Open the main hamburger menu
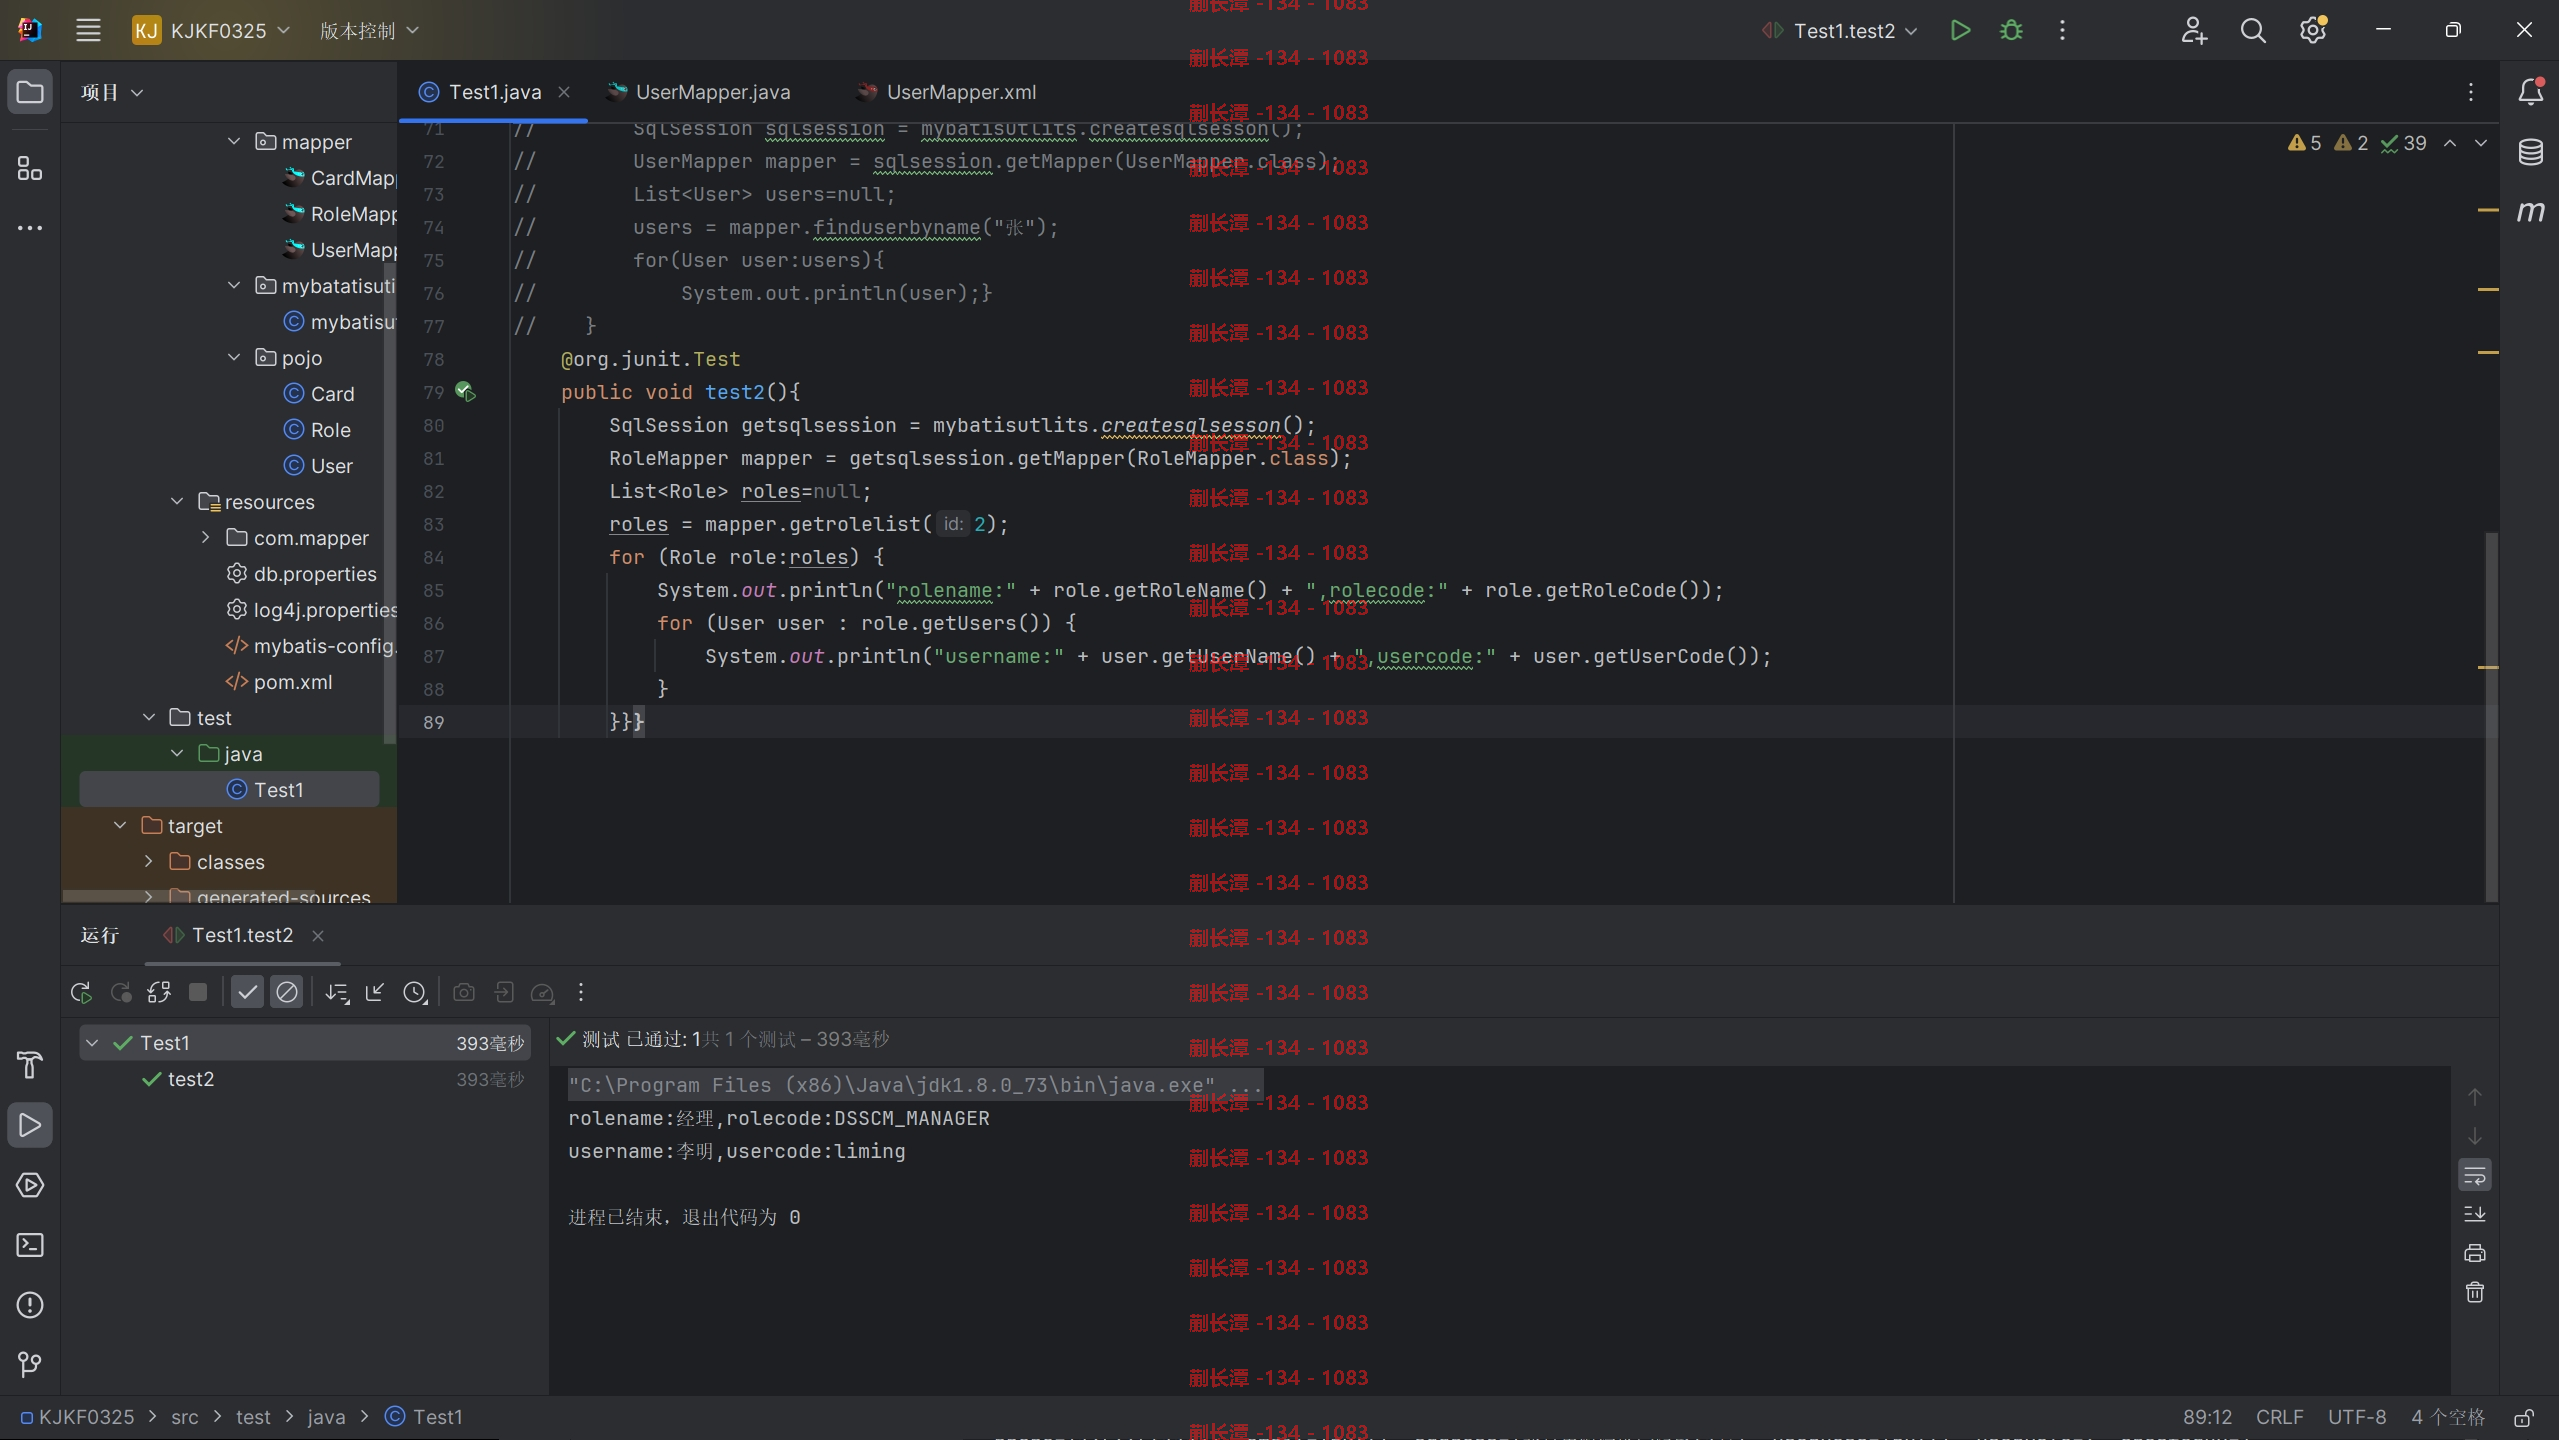This screenshot has width=2559, height=1440. (x=88, y=30)
